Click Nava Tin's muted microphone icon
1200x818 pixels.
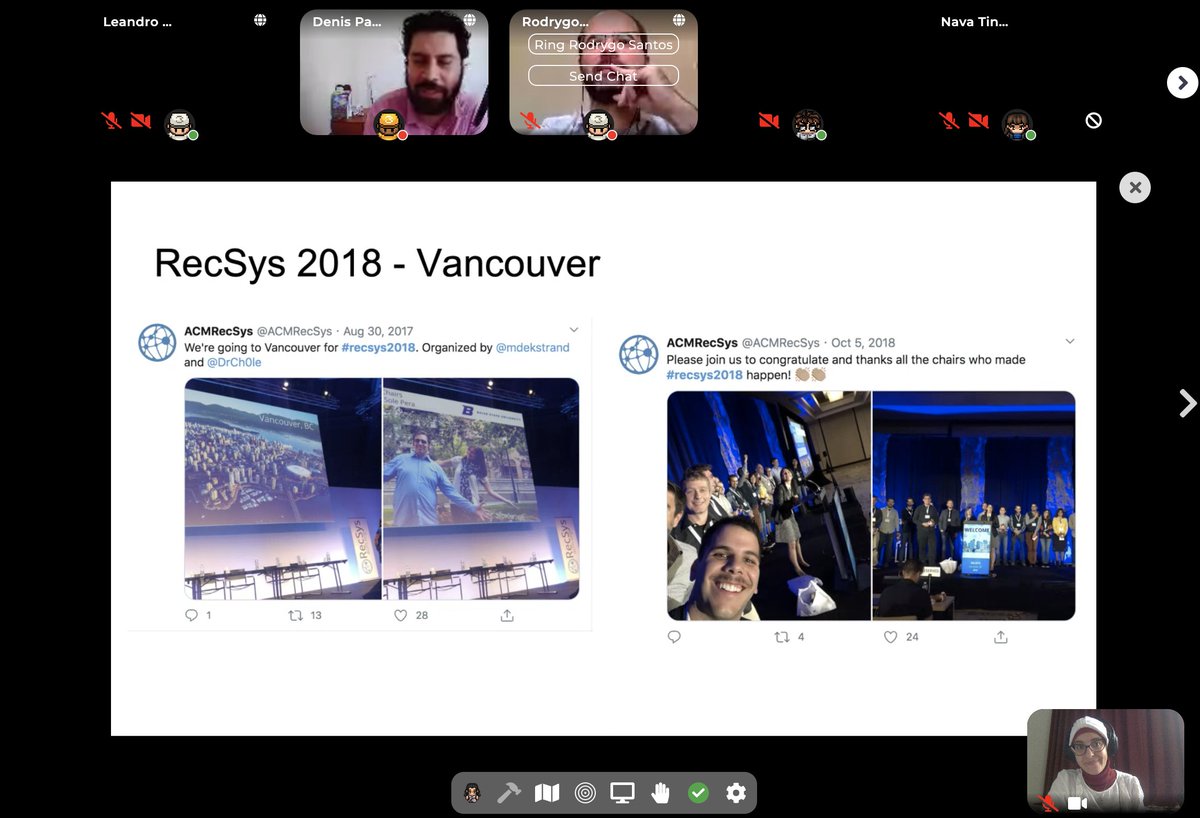(949, 121)
